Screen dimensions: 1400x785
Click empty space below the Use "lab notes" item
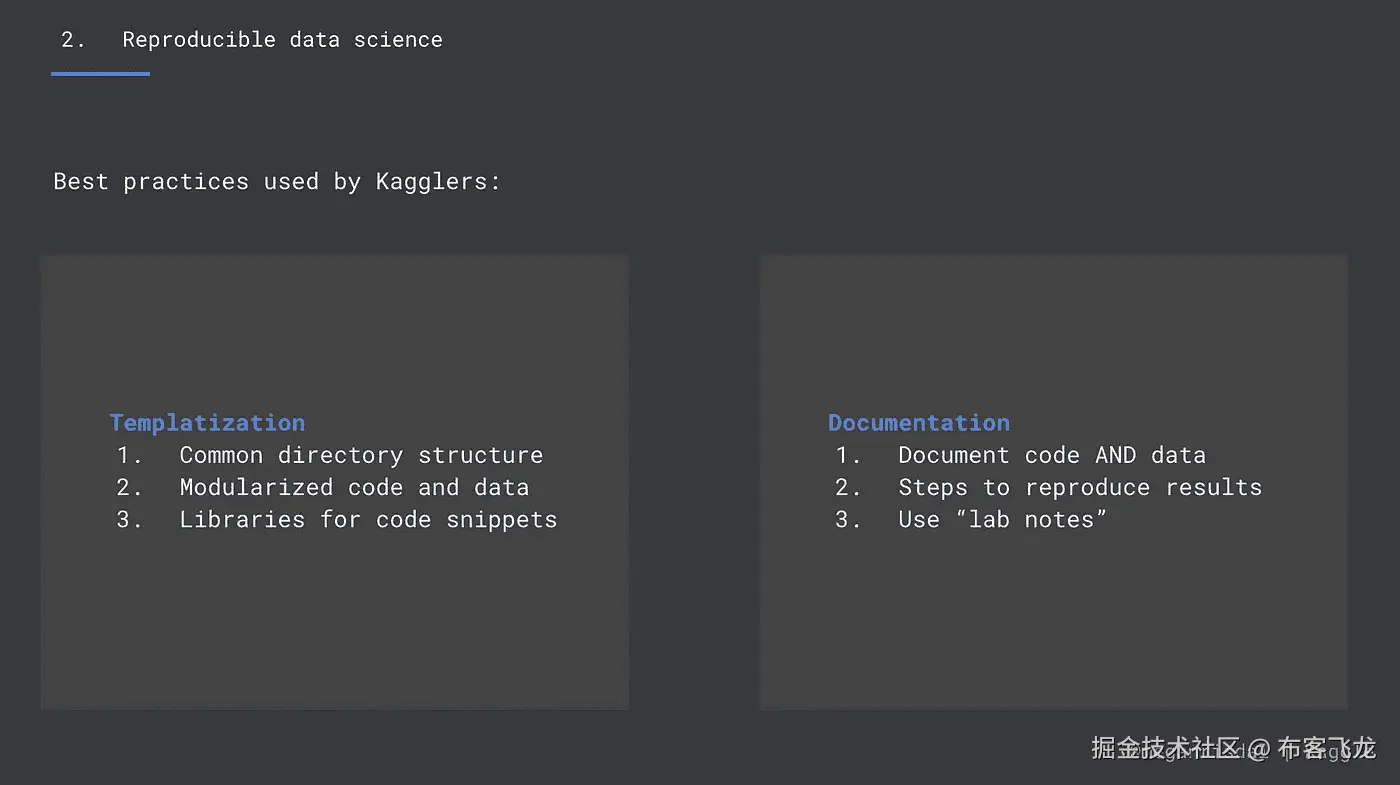pyautogui.click(x=1052, y=620)
